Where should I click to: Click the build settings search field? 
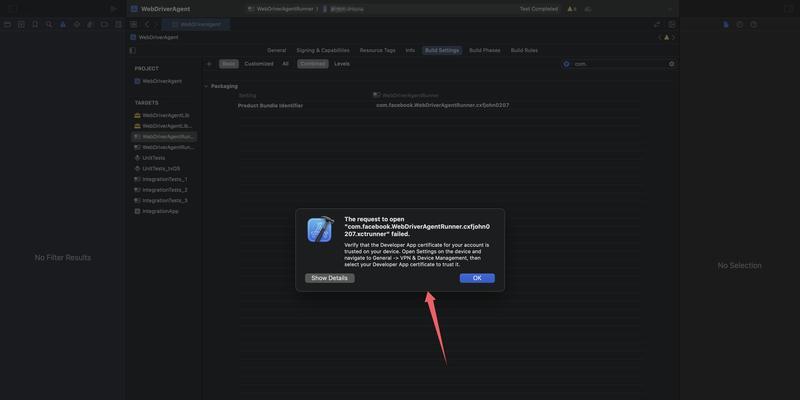619,64
